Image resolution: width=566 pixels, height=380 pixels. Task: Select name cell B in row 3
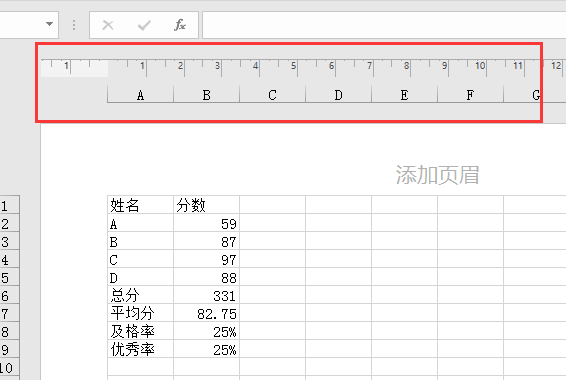click(x=140, y=241)
